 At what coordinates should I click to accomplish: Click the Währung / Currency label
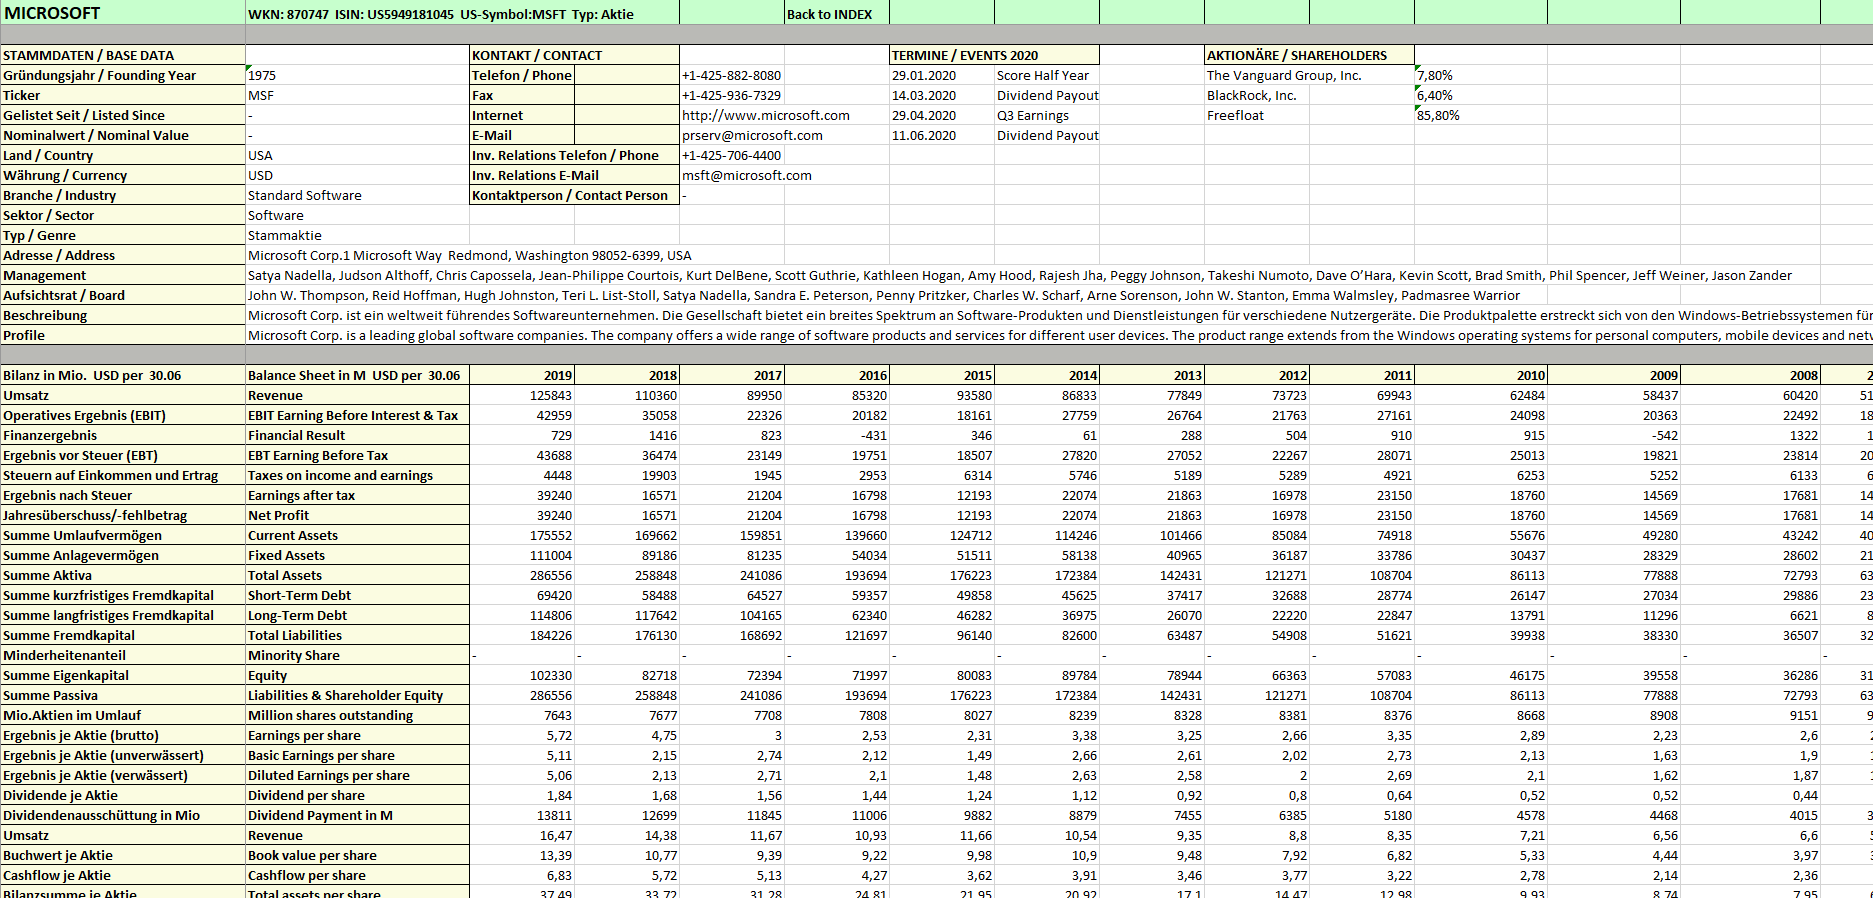(x=123, y=175)
